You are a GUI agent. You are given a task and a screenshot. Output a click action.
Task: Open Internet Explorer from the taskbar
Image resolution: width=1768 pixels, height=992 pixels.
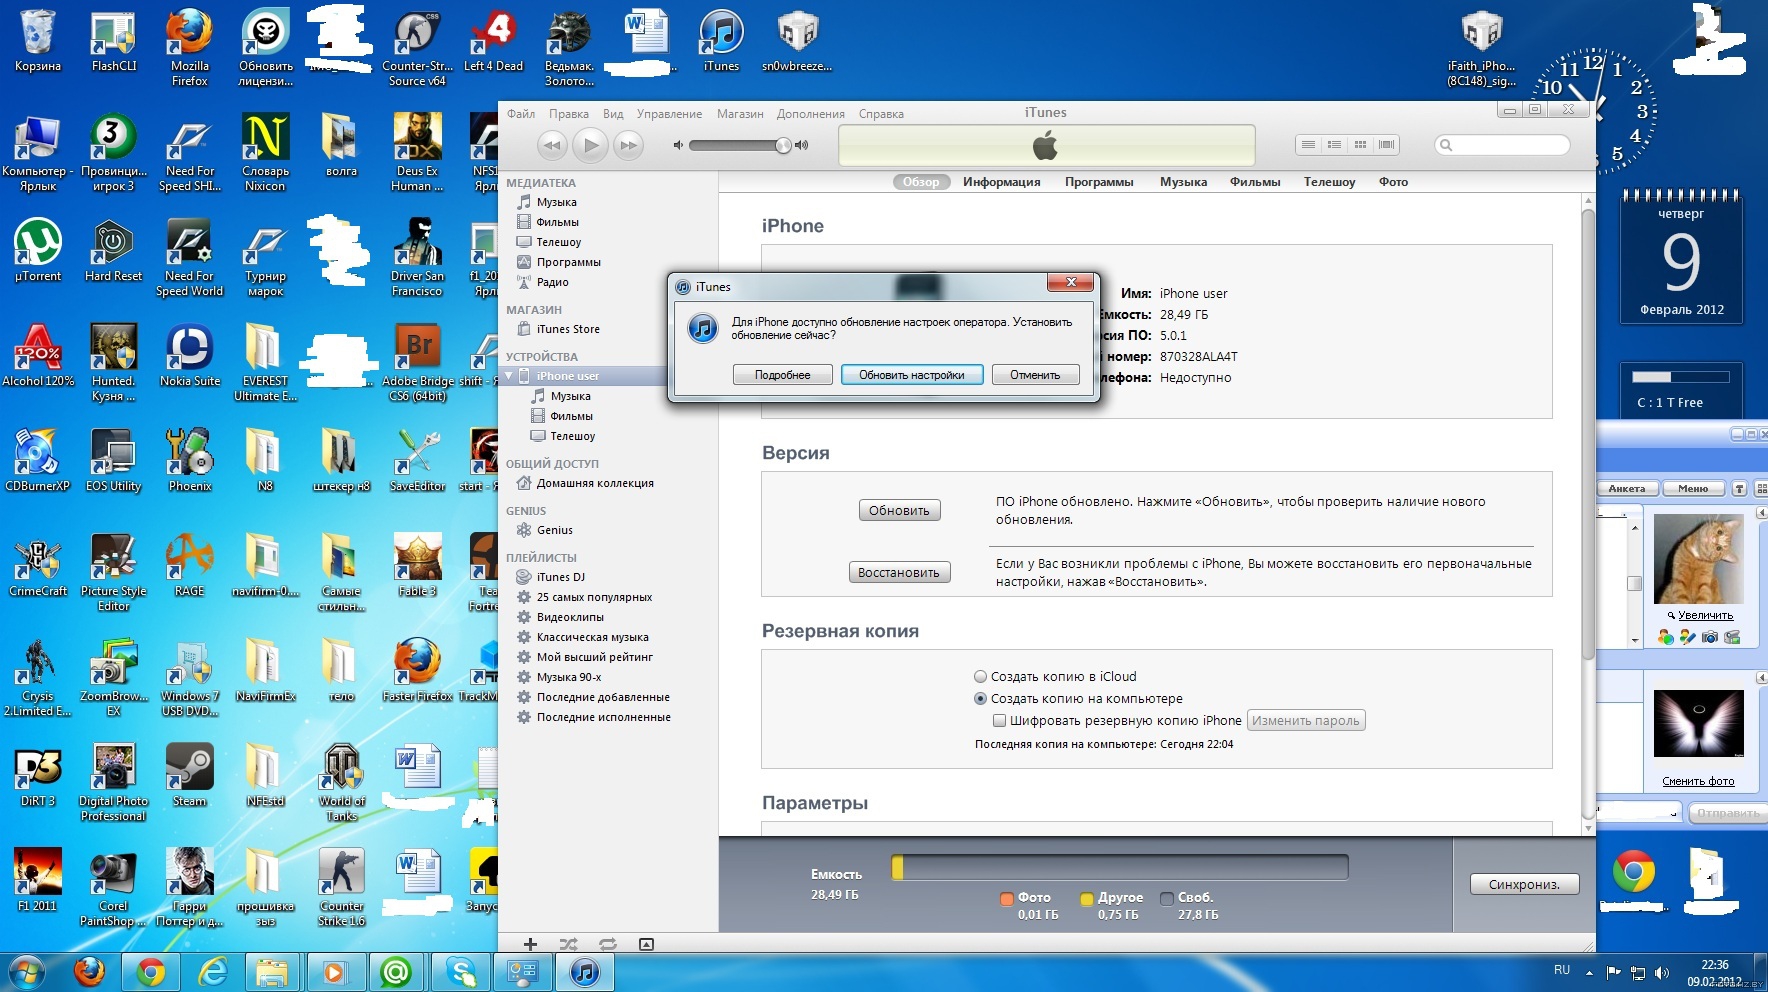213,972
